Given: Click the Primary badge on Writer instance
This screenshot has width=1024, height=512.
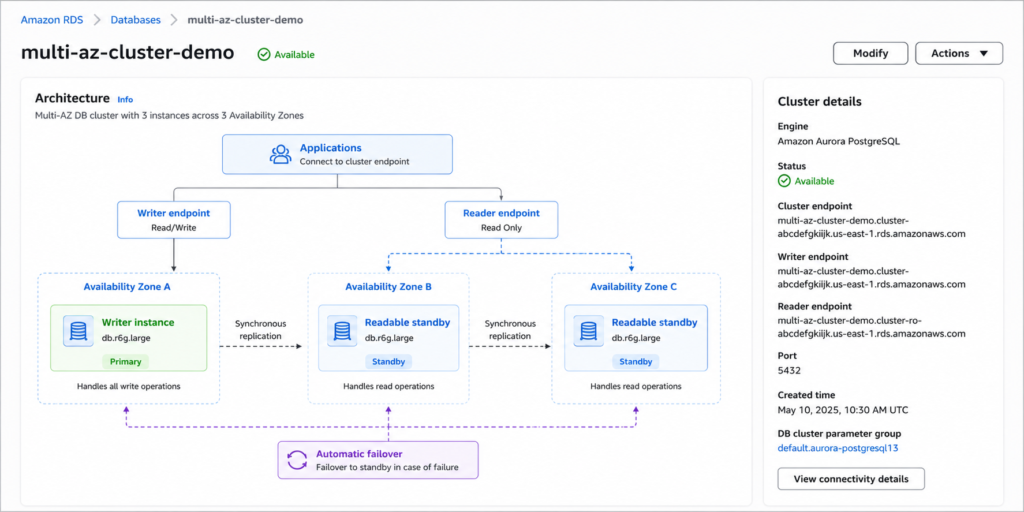Looking at the screenshot, I should (125, 361).
